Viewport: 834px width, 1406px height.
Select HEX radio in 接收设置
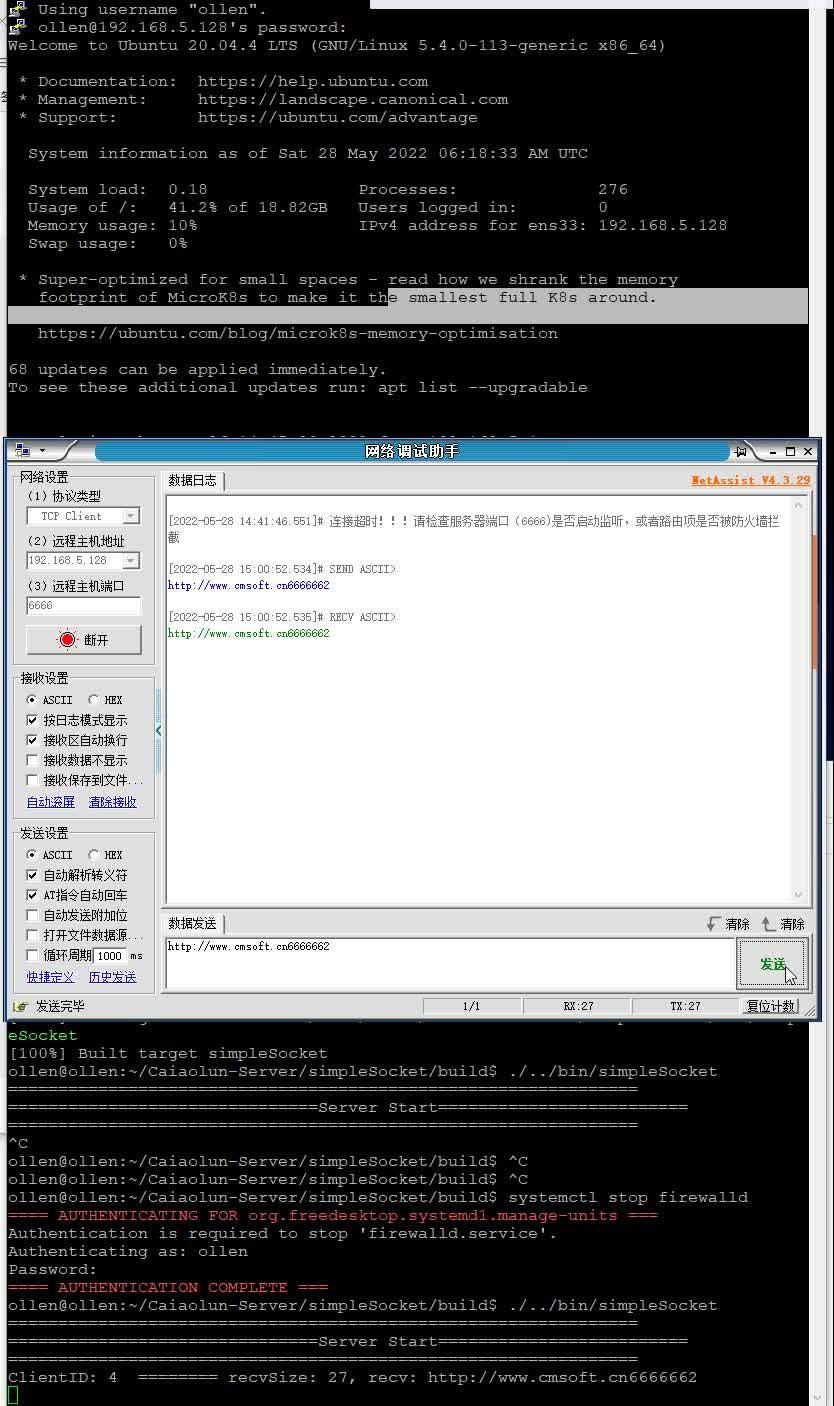(x=94, y=700)
